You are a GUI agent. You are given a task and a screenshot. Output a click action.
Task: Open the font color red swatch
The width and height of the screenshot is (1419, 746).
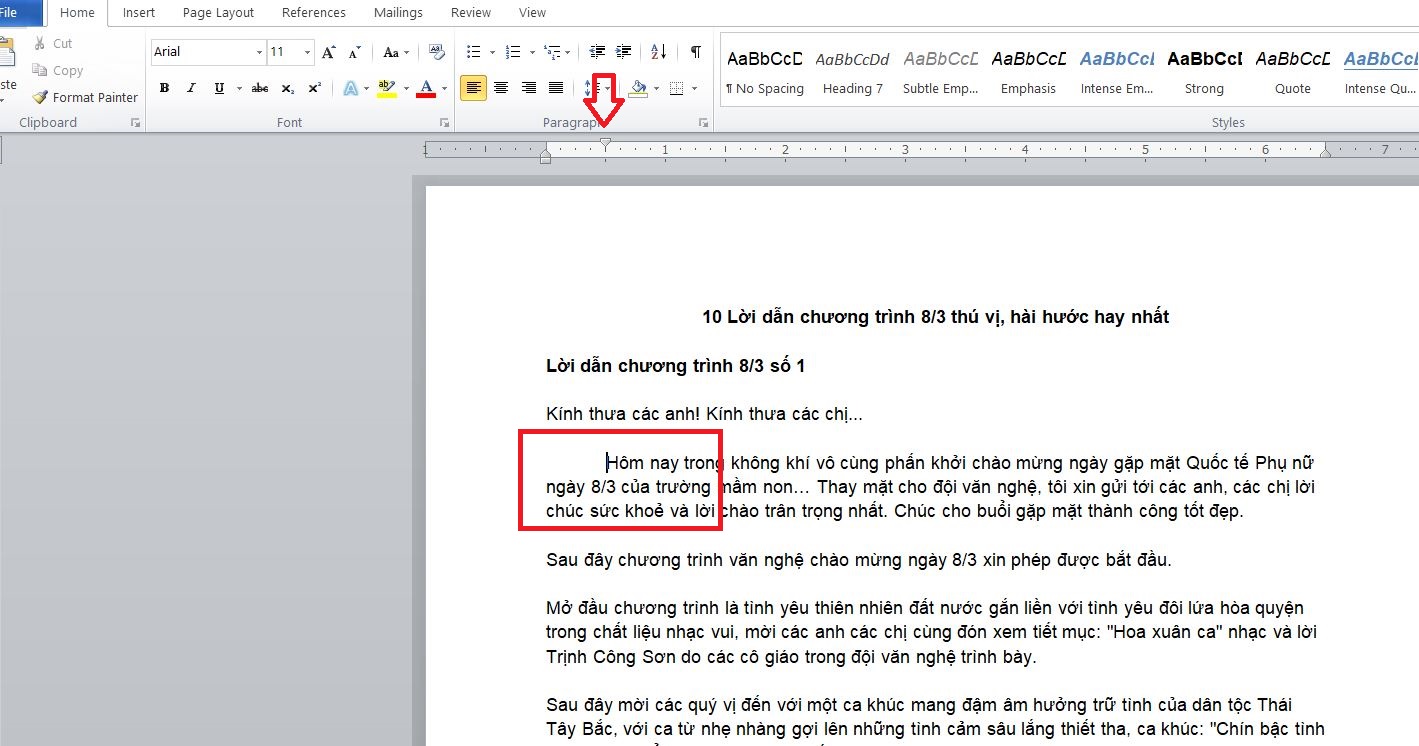click(427, 88)
